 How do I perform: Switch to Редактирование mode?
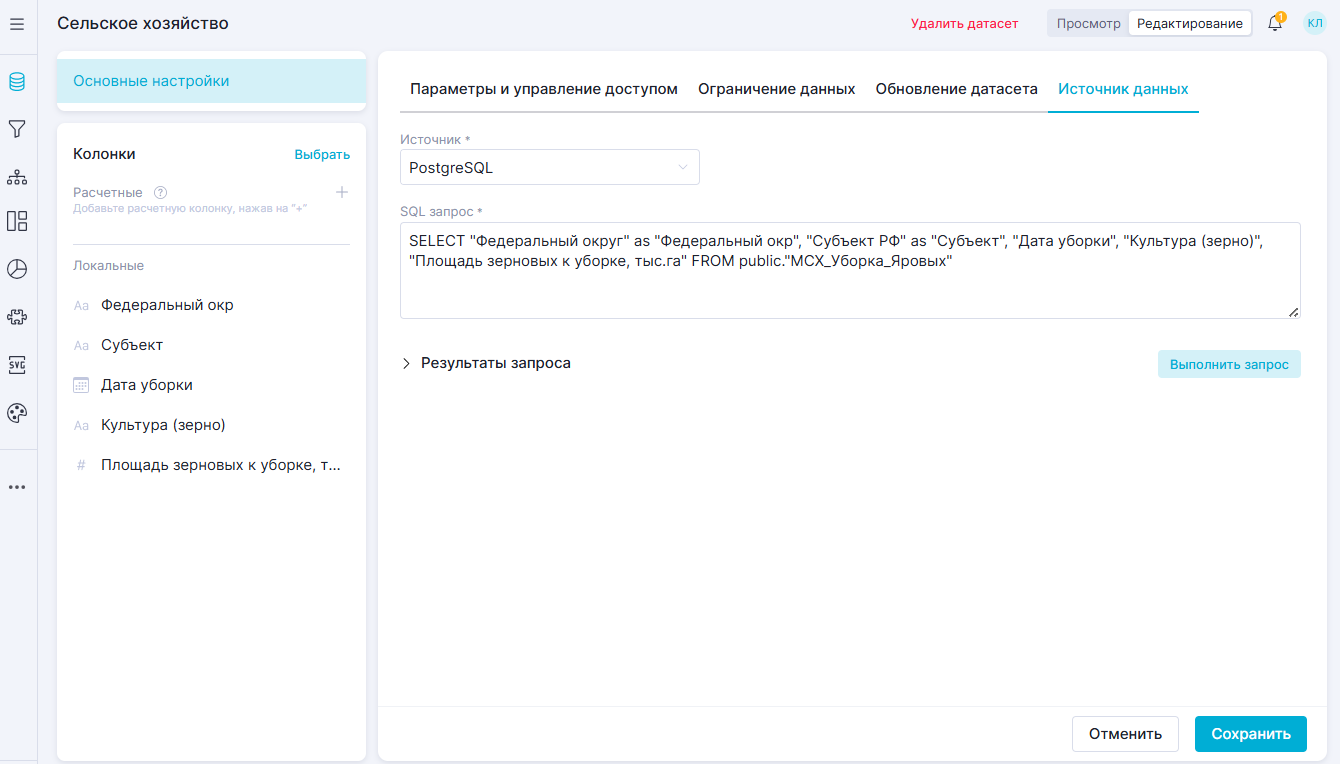tap(1189, 23)
